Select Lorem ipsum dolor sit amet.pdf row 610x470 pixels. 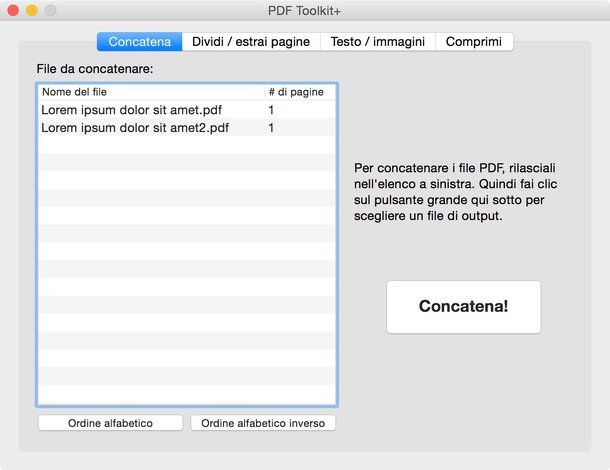(x=187, y=110)
